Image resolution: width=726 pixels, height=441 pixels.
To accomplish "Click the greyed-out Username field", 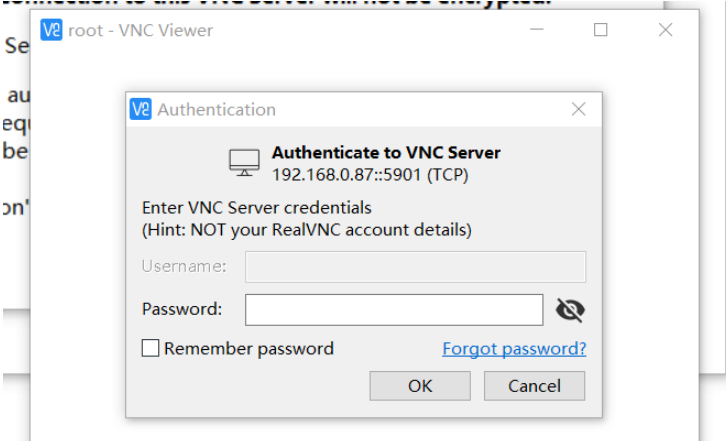I will tap(415, 267).
